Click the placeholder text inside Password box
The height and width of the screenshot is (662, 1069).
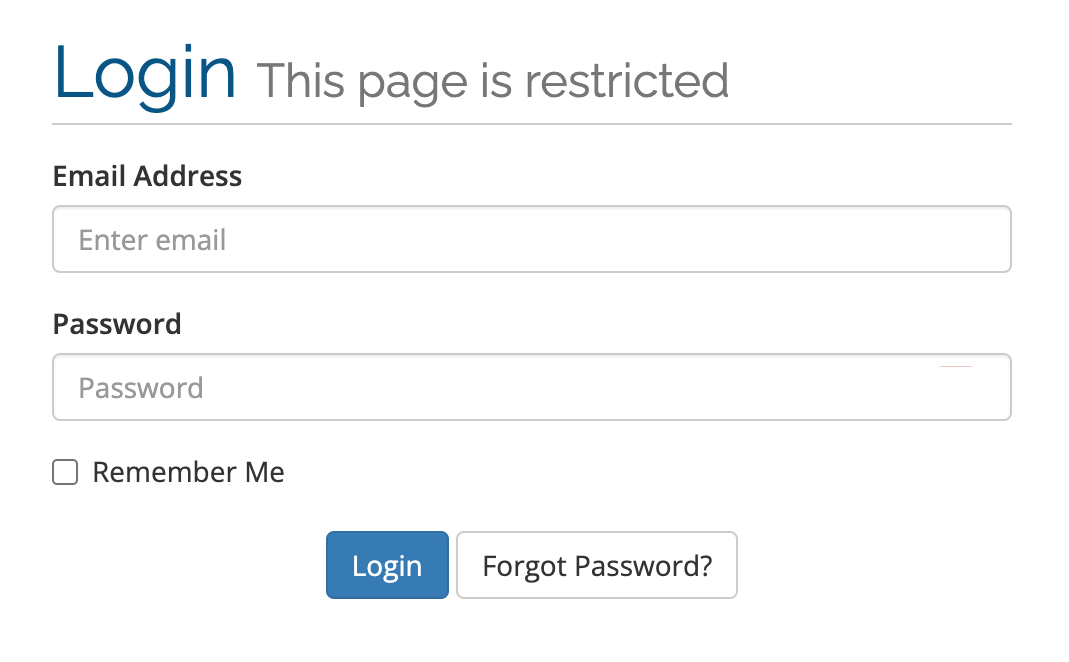pyautogui.click(x=141, y=387)
